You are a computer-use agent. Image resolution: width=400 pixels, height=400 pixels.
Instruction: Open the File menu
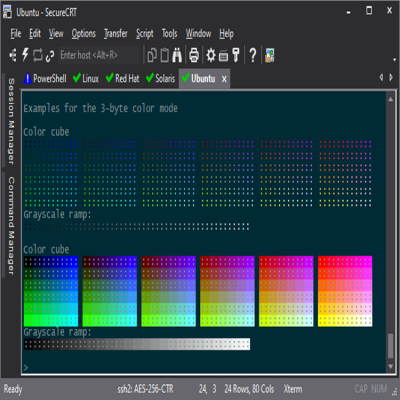pos(16,34)
